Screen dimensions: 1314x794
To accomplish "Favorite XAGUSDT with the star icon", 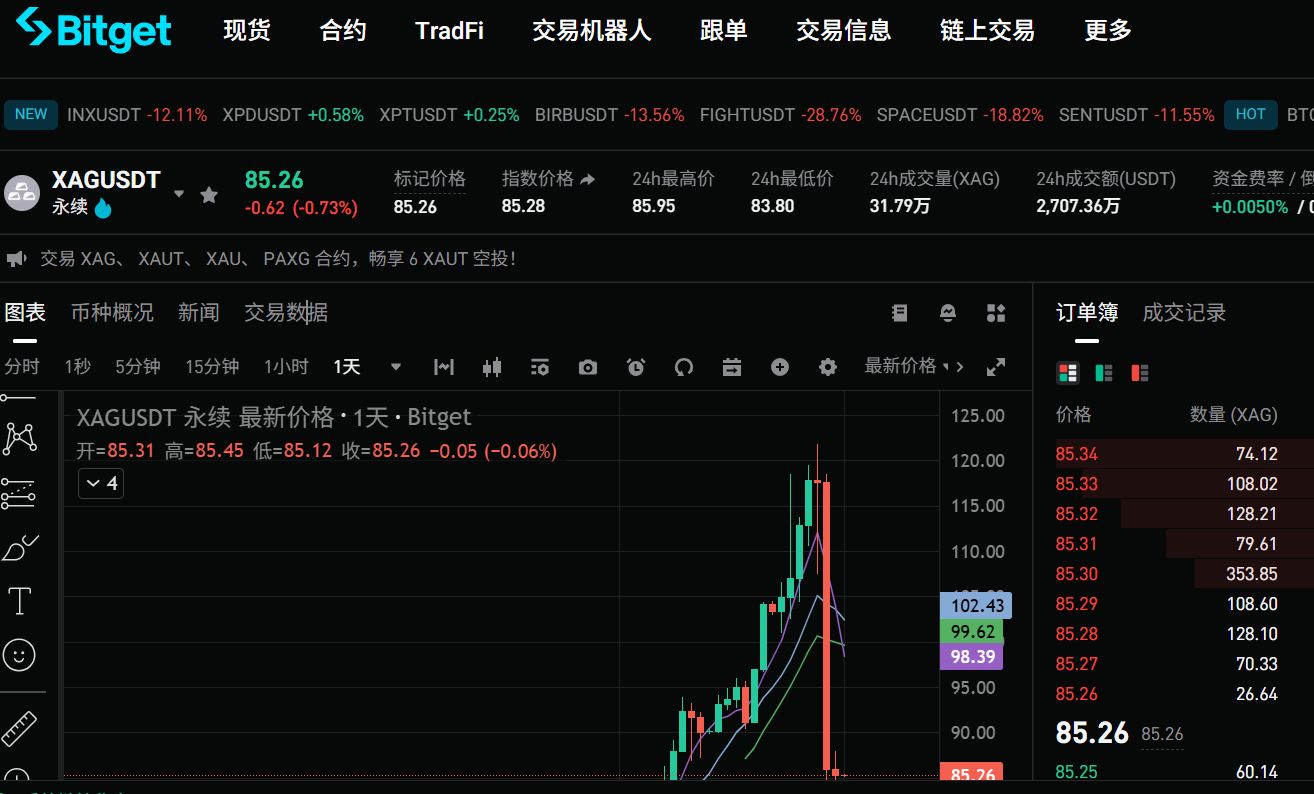I will pyautogui.click(x=209, y=195).
